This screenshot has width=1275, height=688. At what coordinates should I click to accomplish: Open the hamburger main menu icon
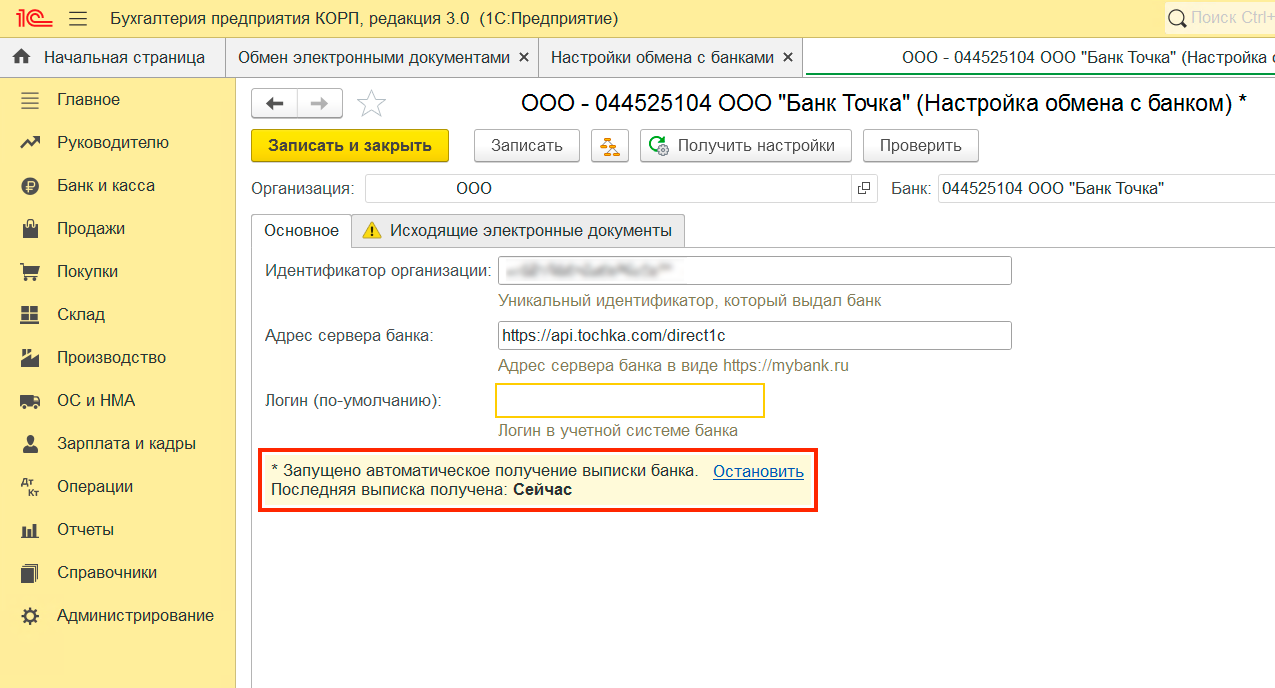[x=78, y=19]
